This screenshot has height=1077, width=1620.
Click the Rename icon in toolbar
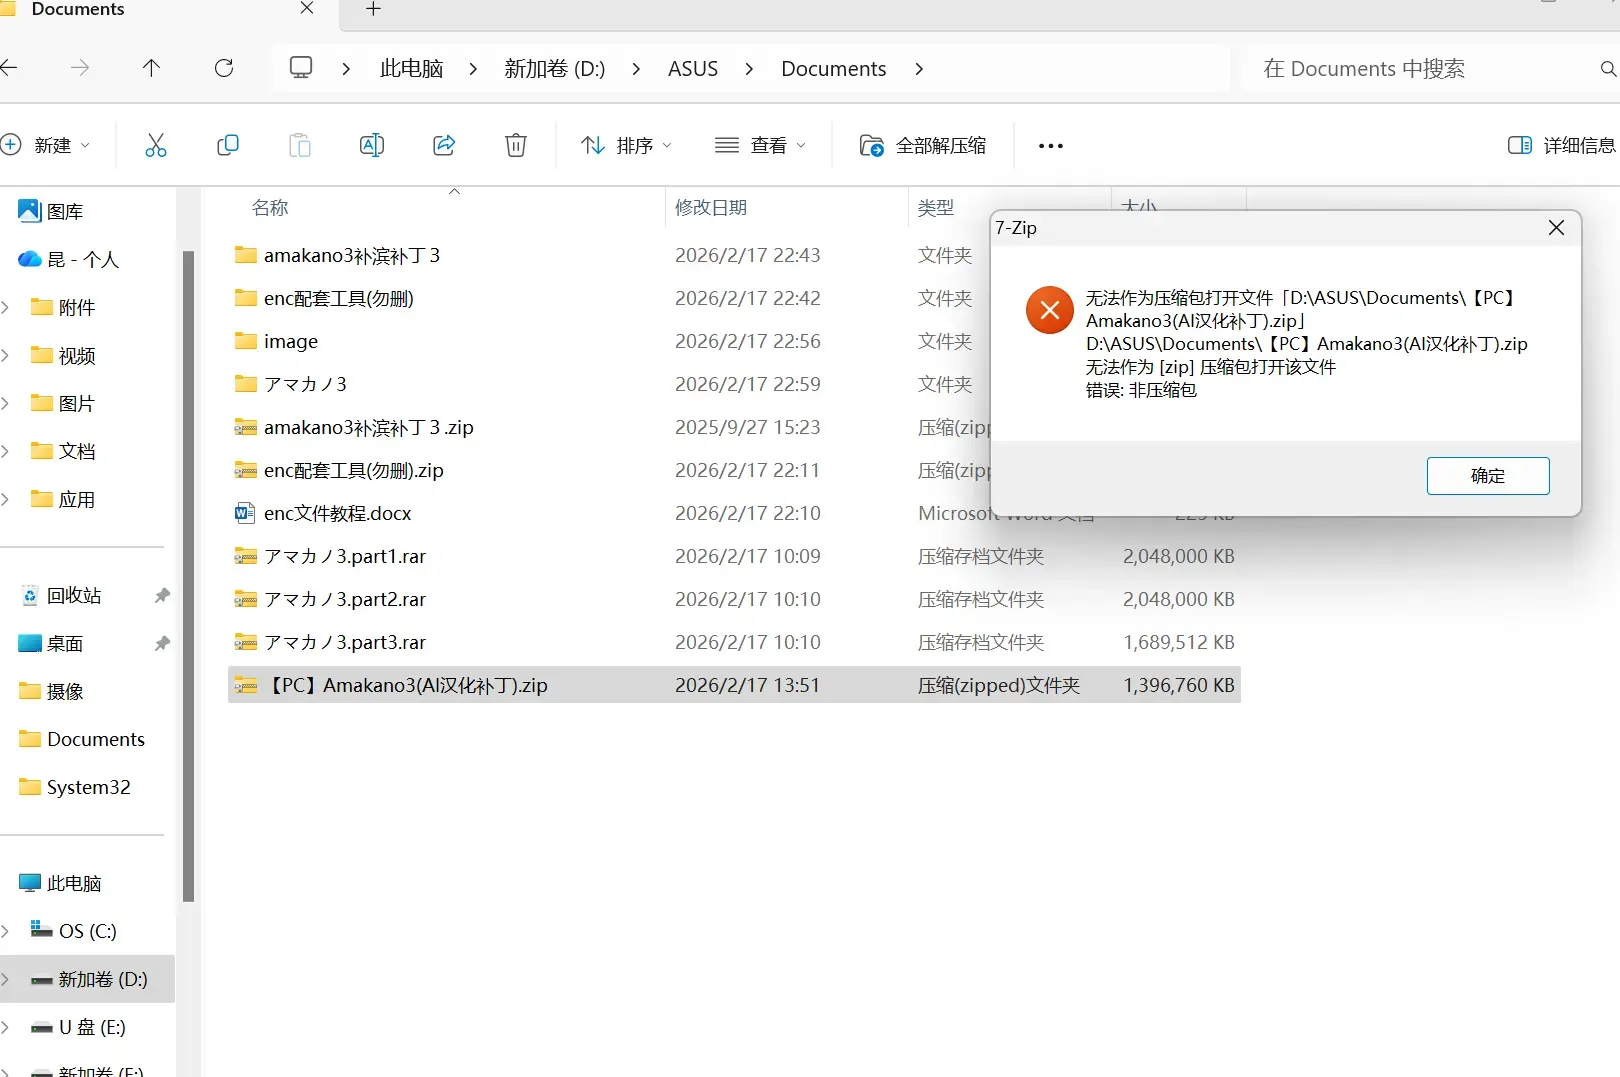[372, 146]
